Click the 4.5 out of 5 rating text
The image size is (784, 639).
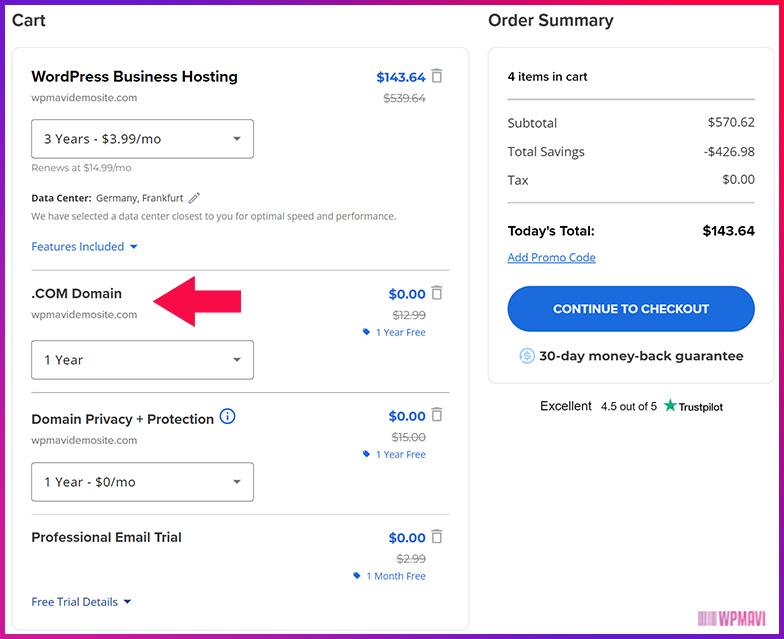tap(629, 407)
